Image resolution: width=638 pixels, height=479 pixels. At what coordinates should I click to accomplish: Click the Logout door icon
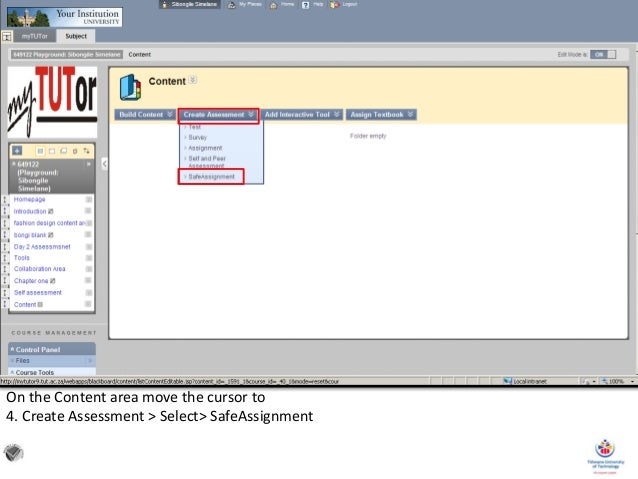tap(334, 5)
